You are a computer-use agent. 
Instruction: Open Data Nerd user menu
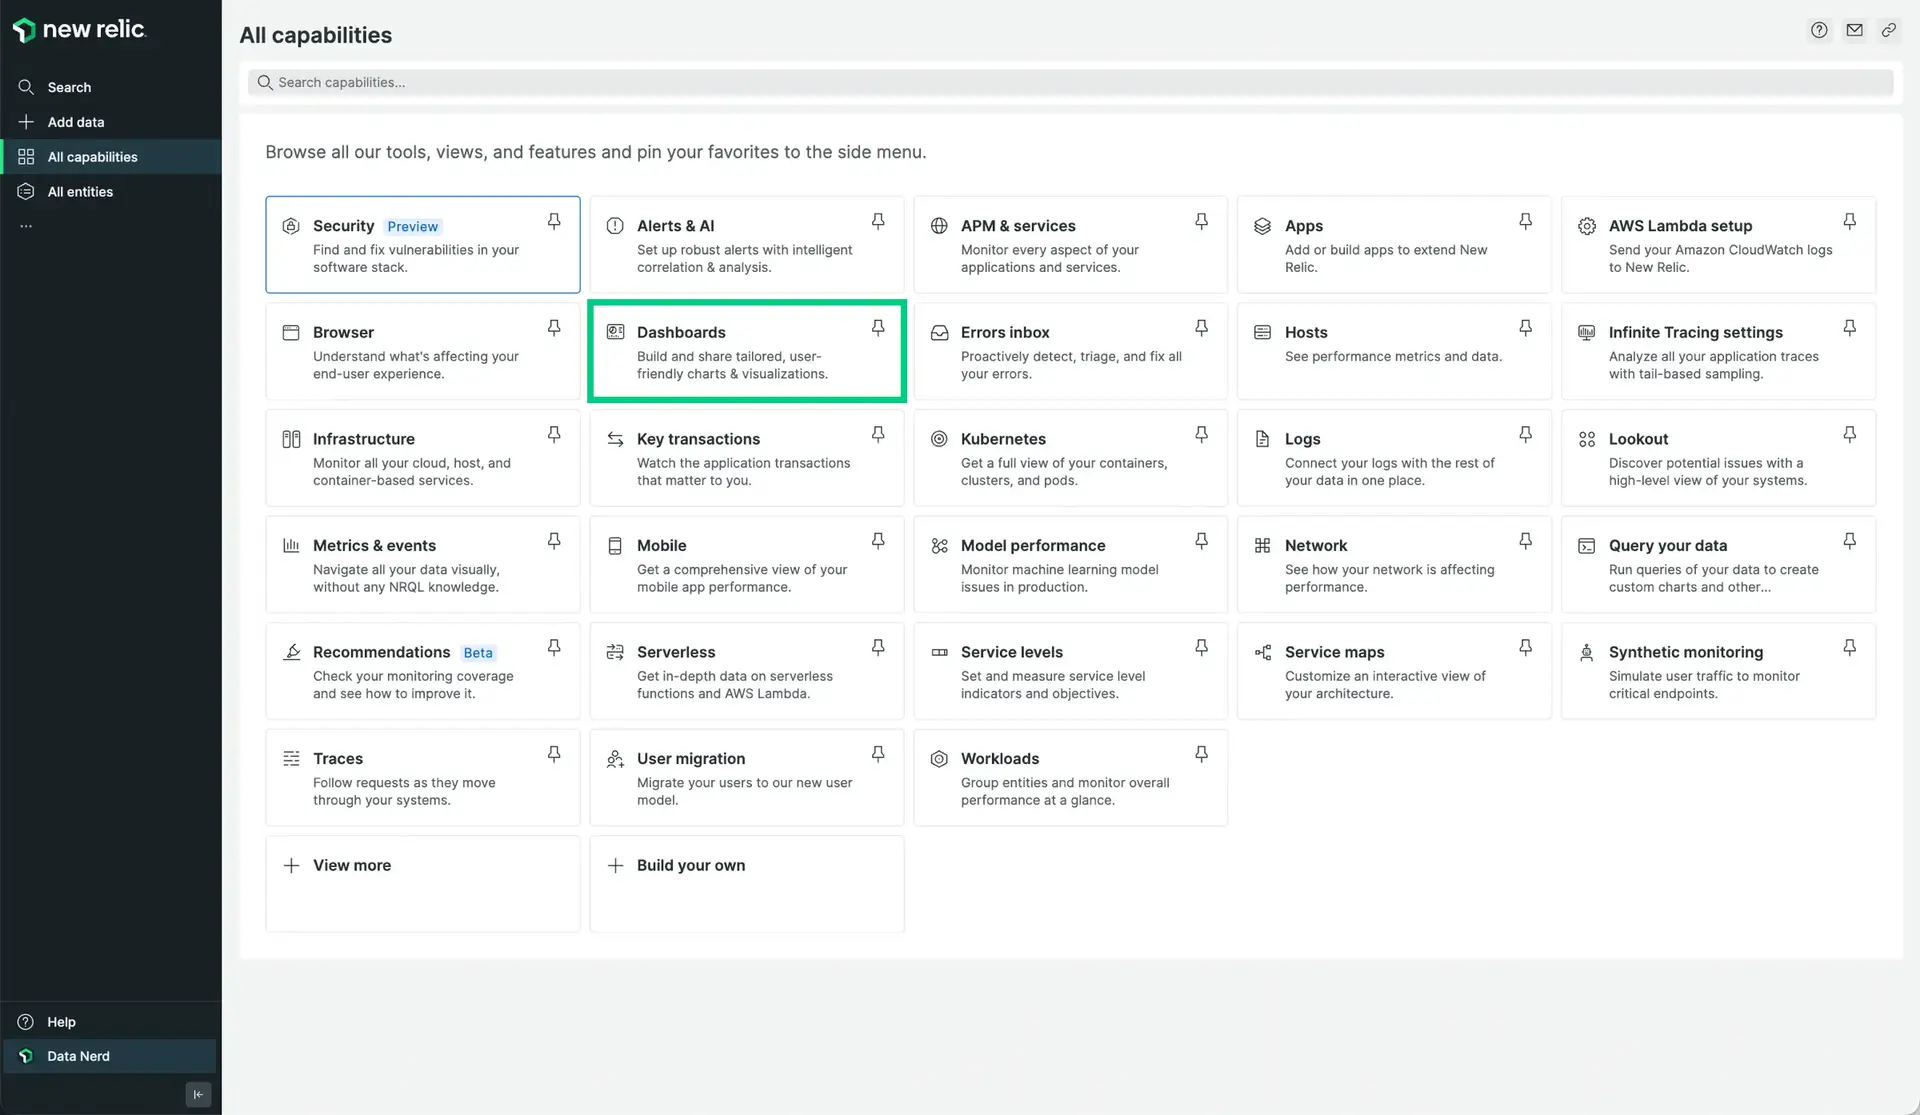pyautogui.click(x=78, y=1056)
